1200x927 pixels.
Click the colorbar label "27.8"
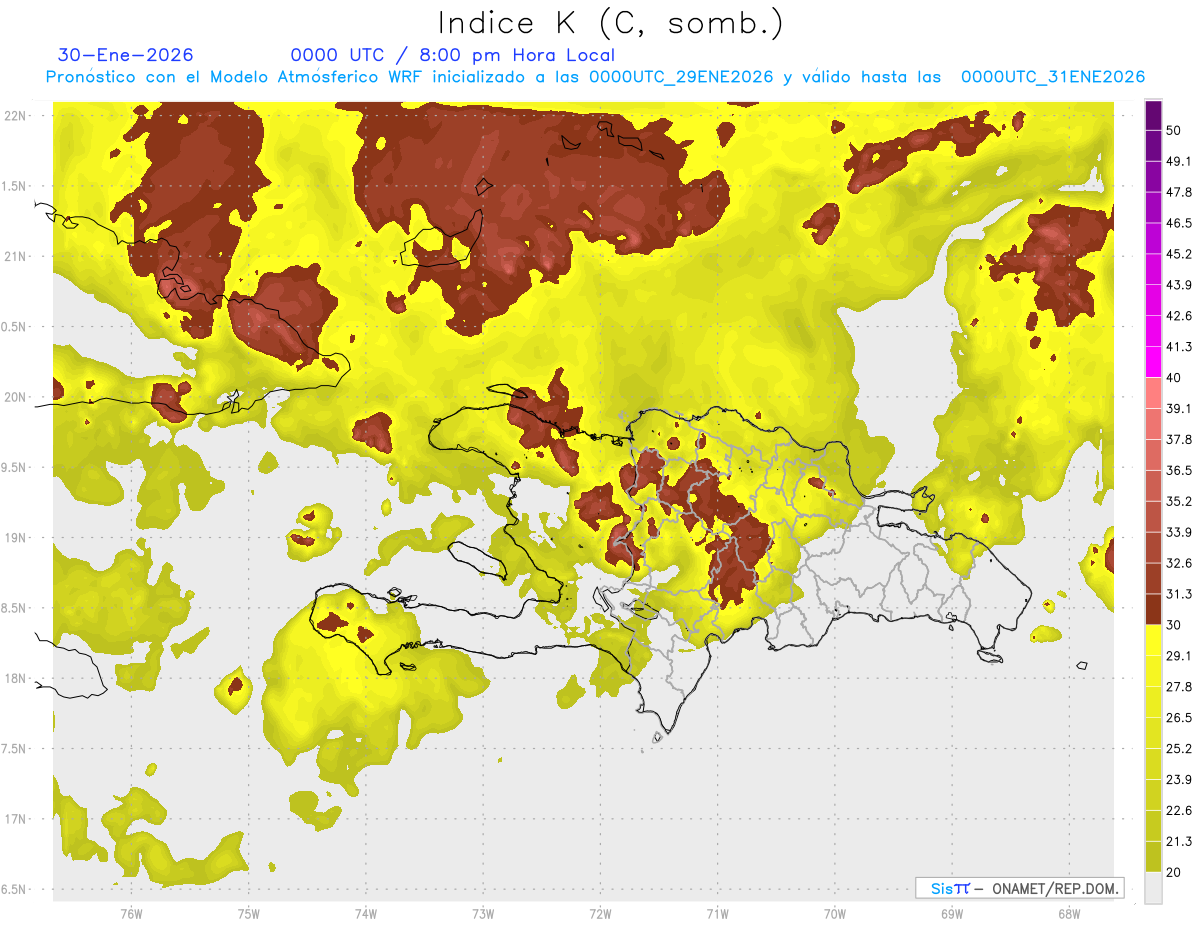tap(1179, 687)
